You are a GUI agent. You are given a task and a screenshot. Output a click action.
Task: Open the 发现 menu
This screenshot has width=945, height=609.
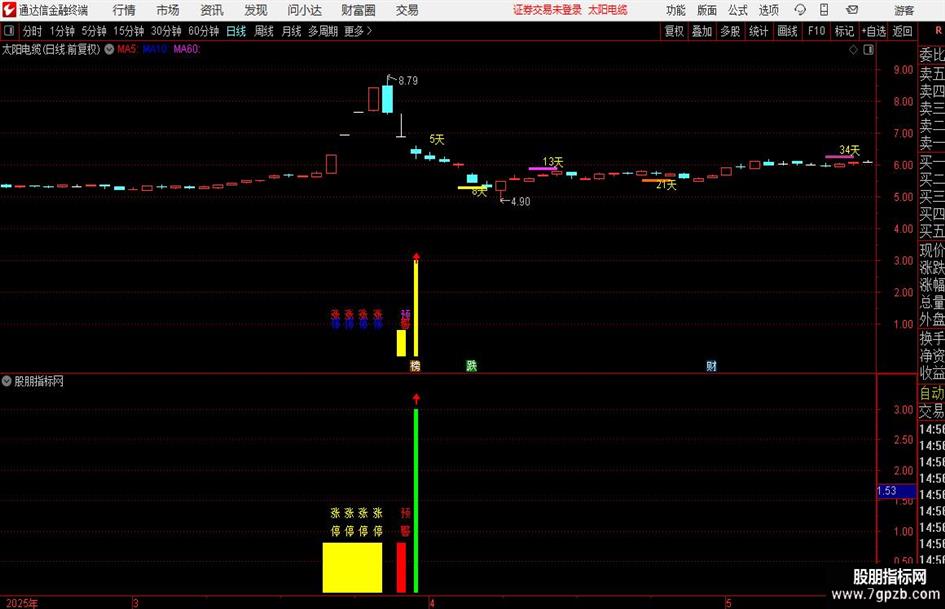click(256, 10)
